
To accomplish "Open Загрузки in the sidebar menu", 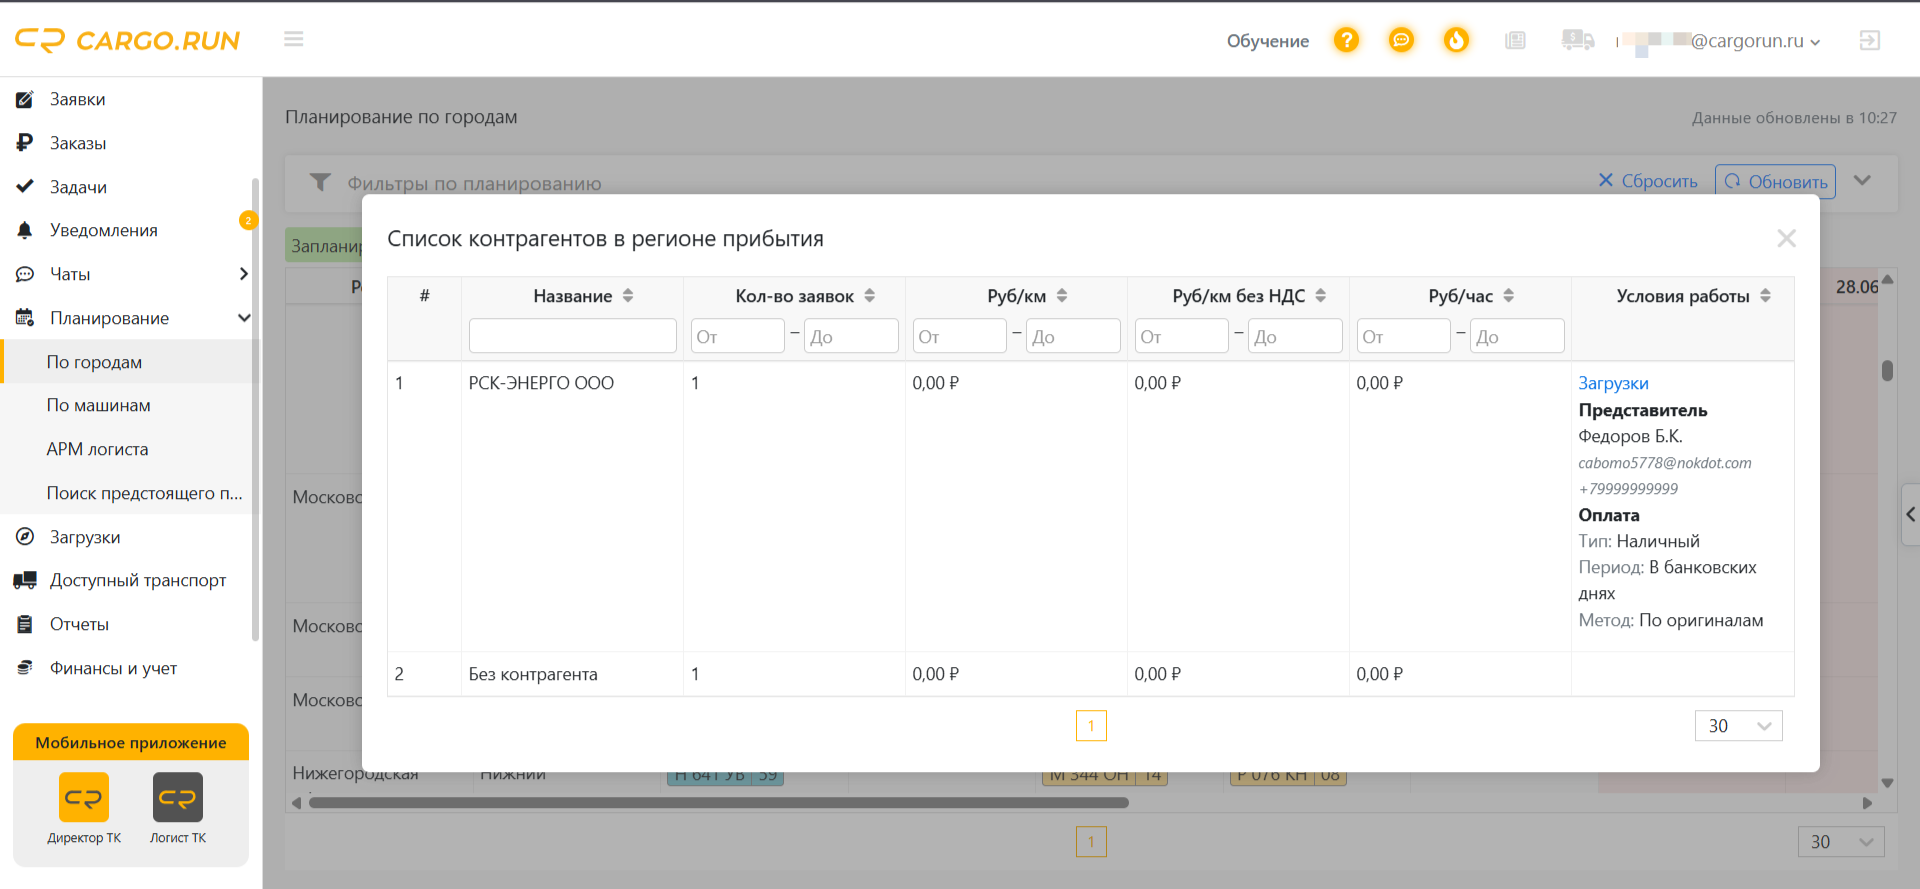I will click(x=85, y=537).
